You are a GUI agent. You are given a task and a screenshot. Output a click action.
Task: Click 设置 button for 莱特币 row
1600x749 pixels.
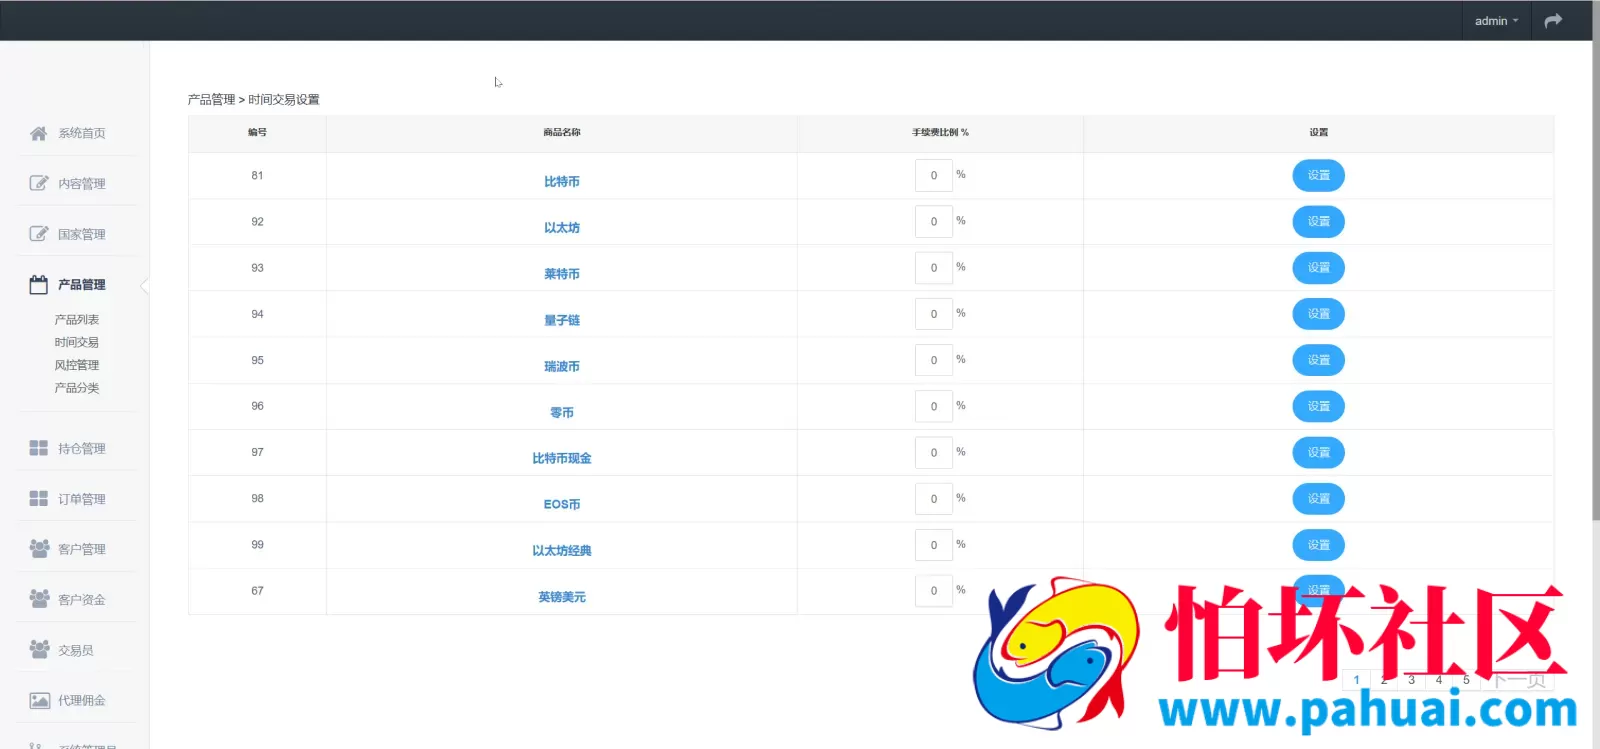click(x=1318, y=267)
